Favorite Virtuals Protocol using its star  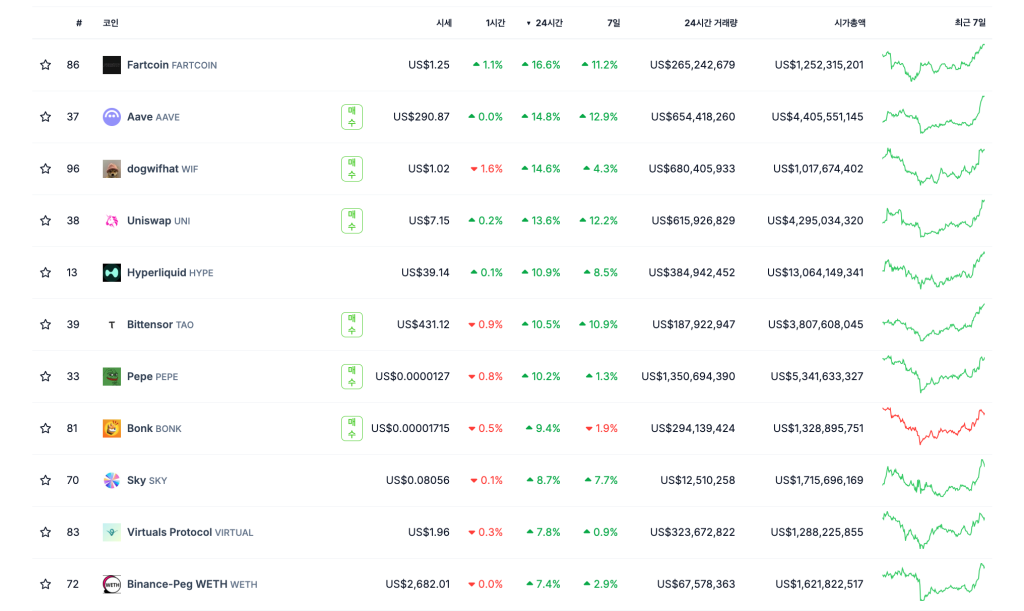coord(45,532)
